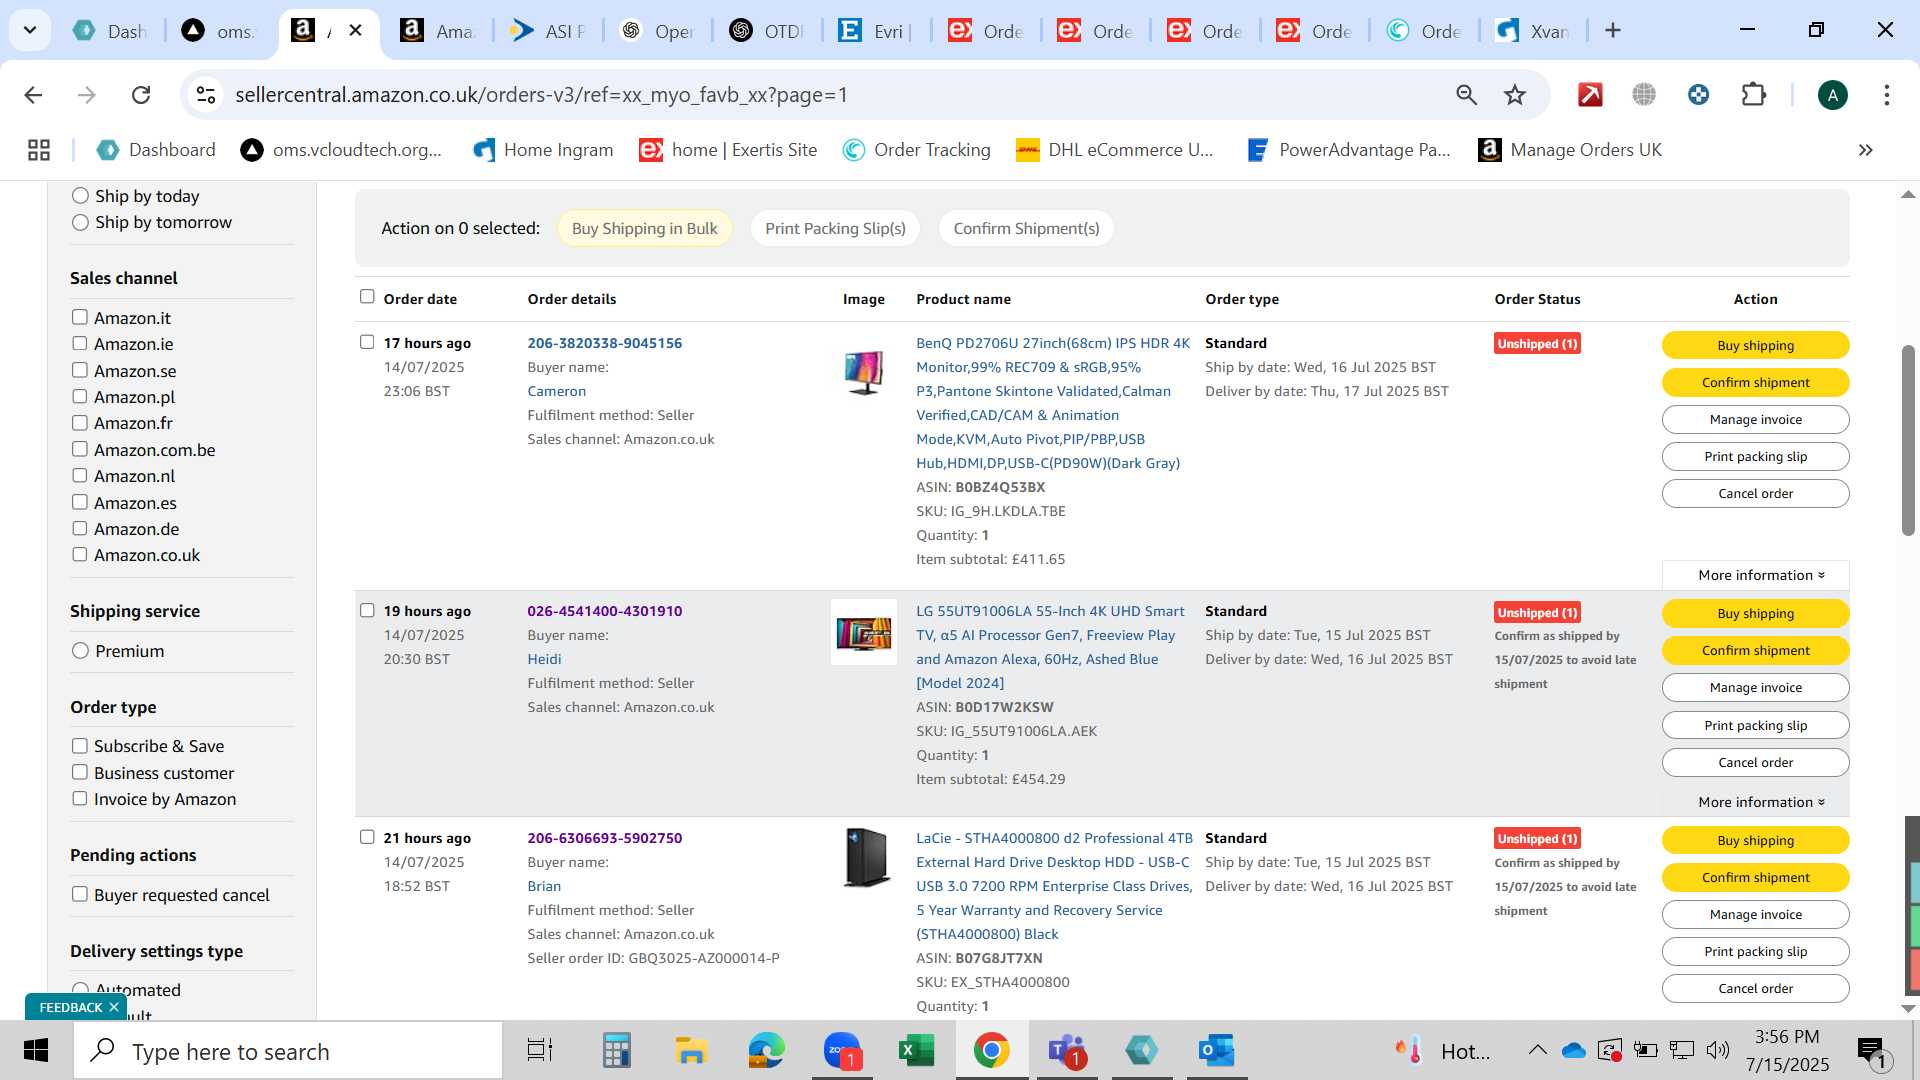Bookmark this page with the star icon

[1515, 95]
